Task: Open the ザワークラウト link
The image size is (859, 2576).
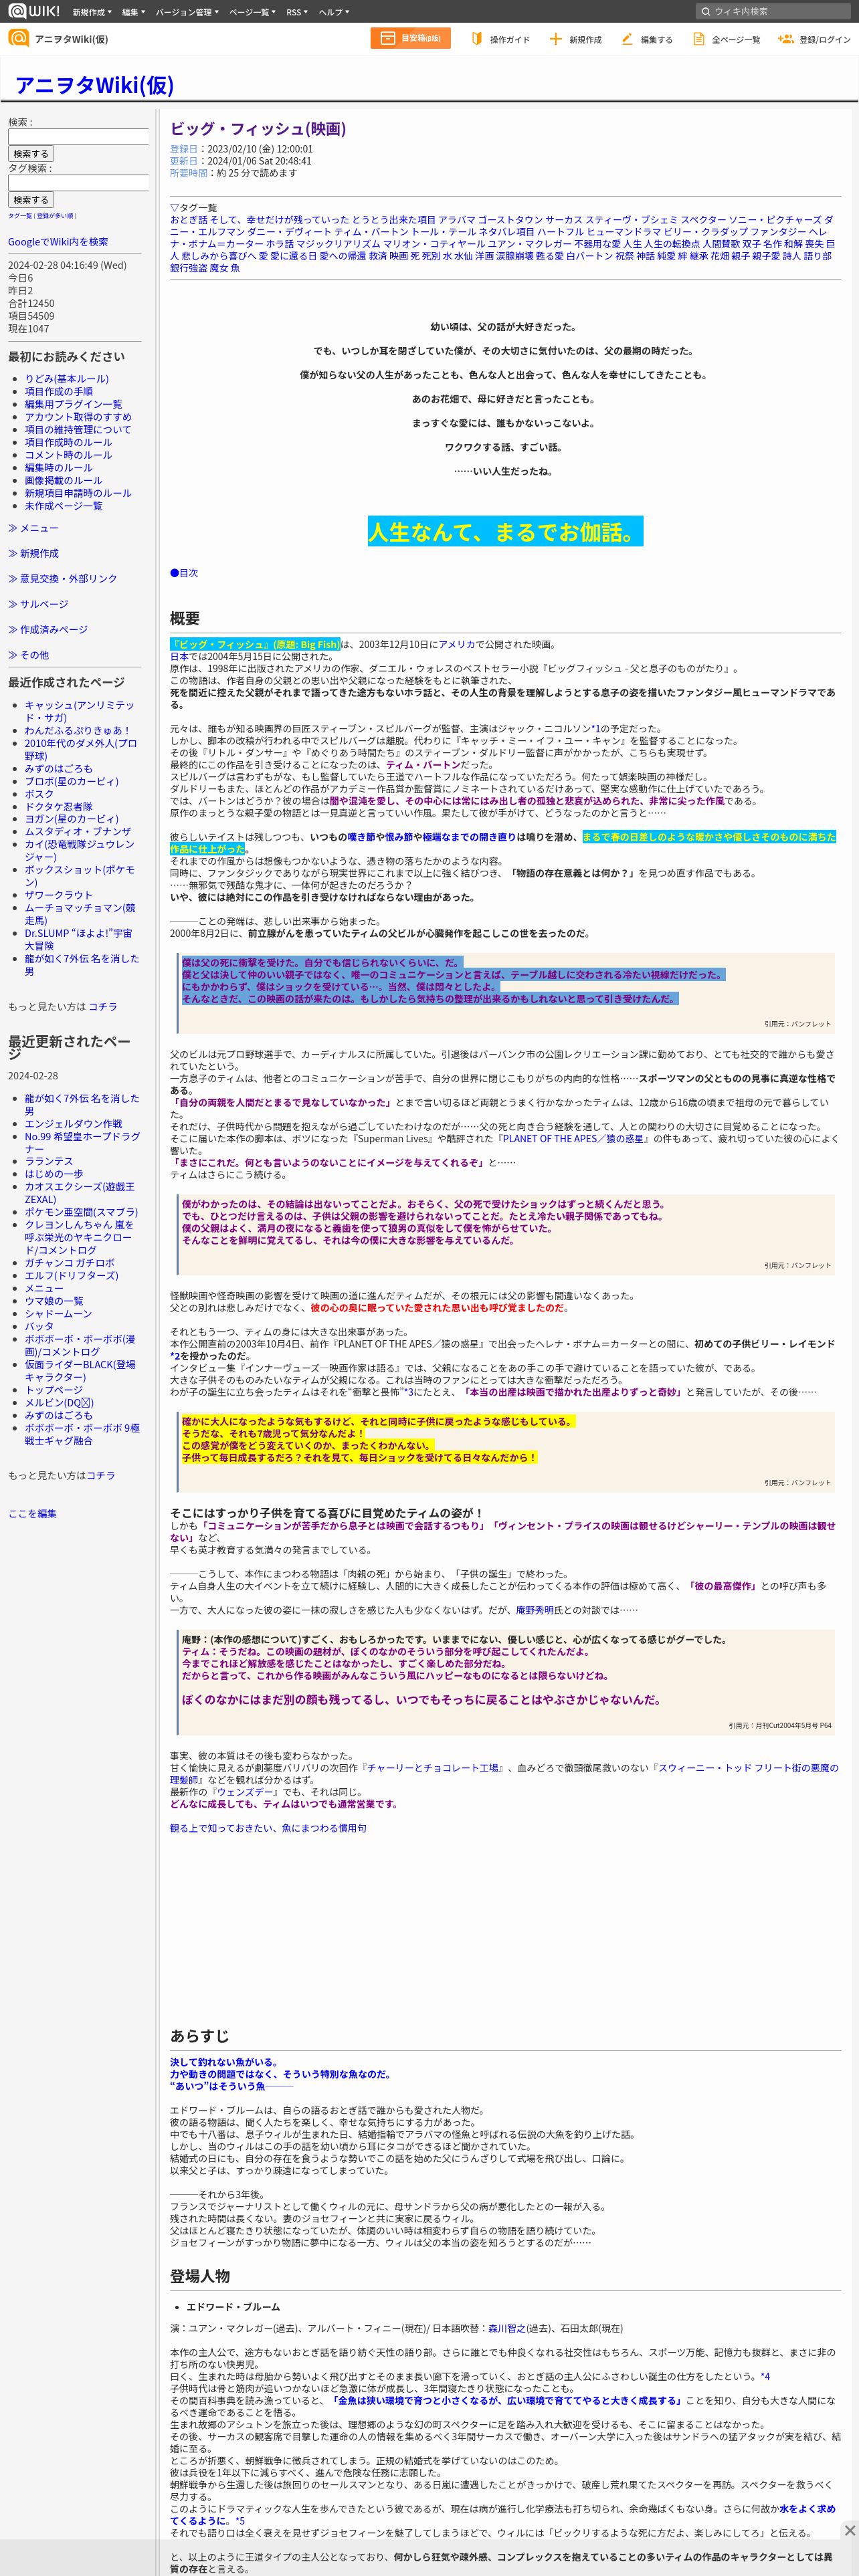Action: pos(59,896)
